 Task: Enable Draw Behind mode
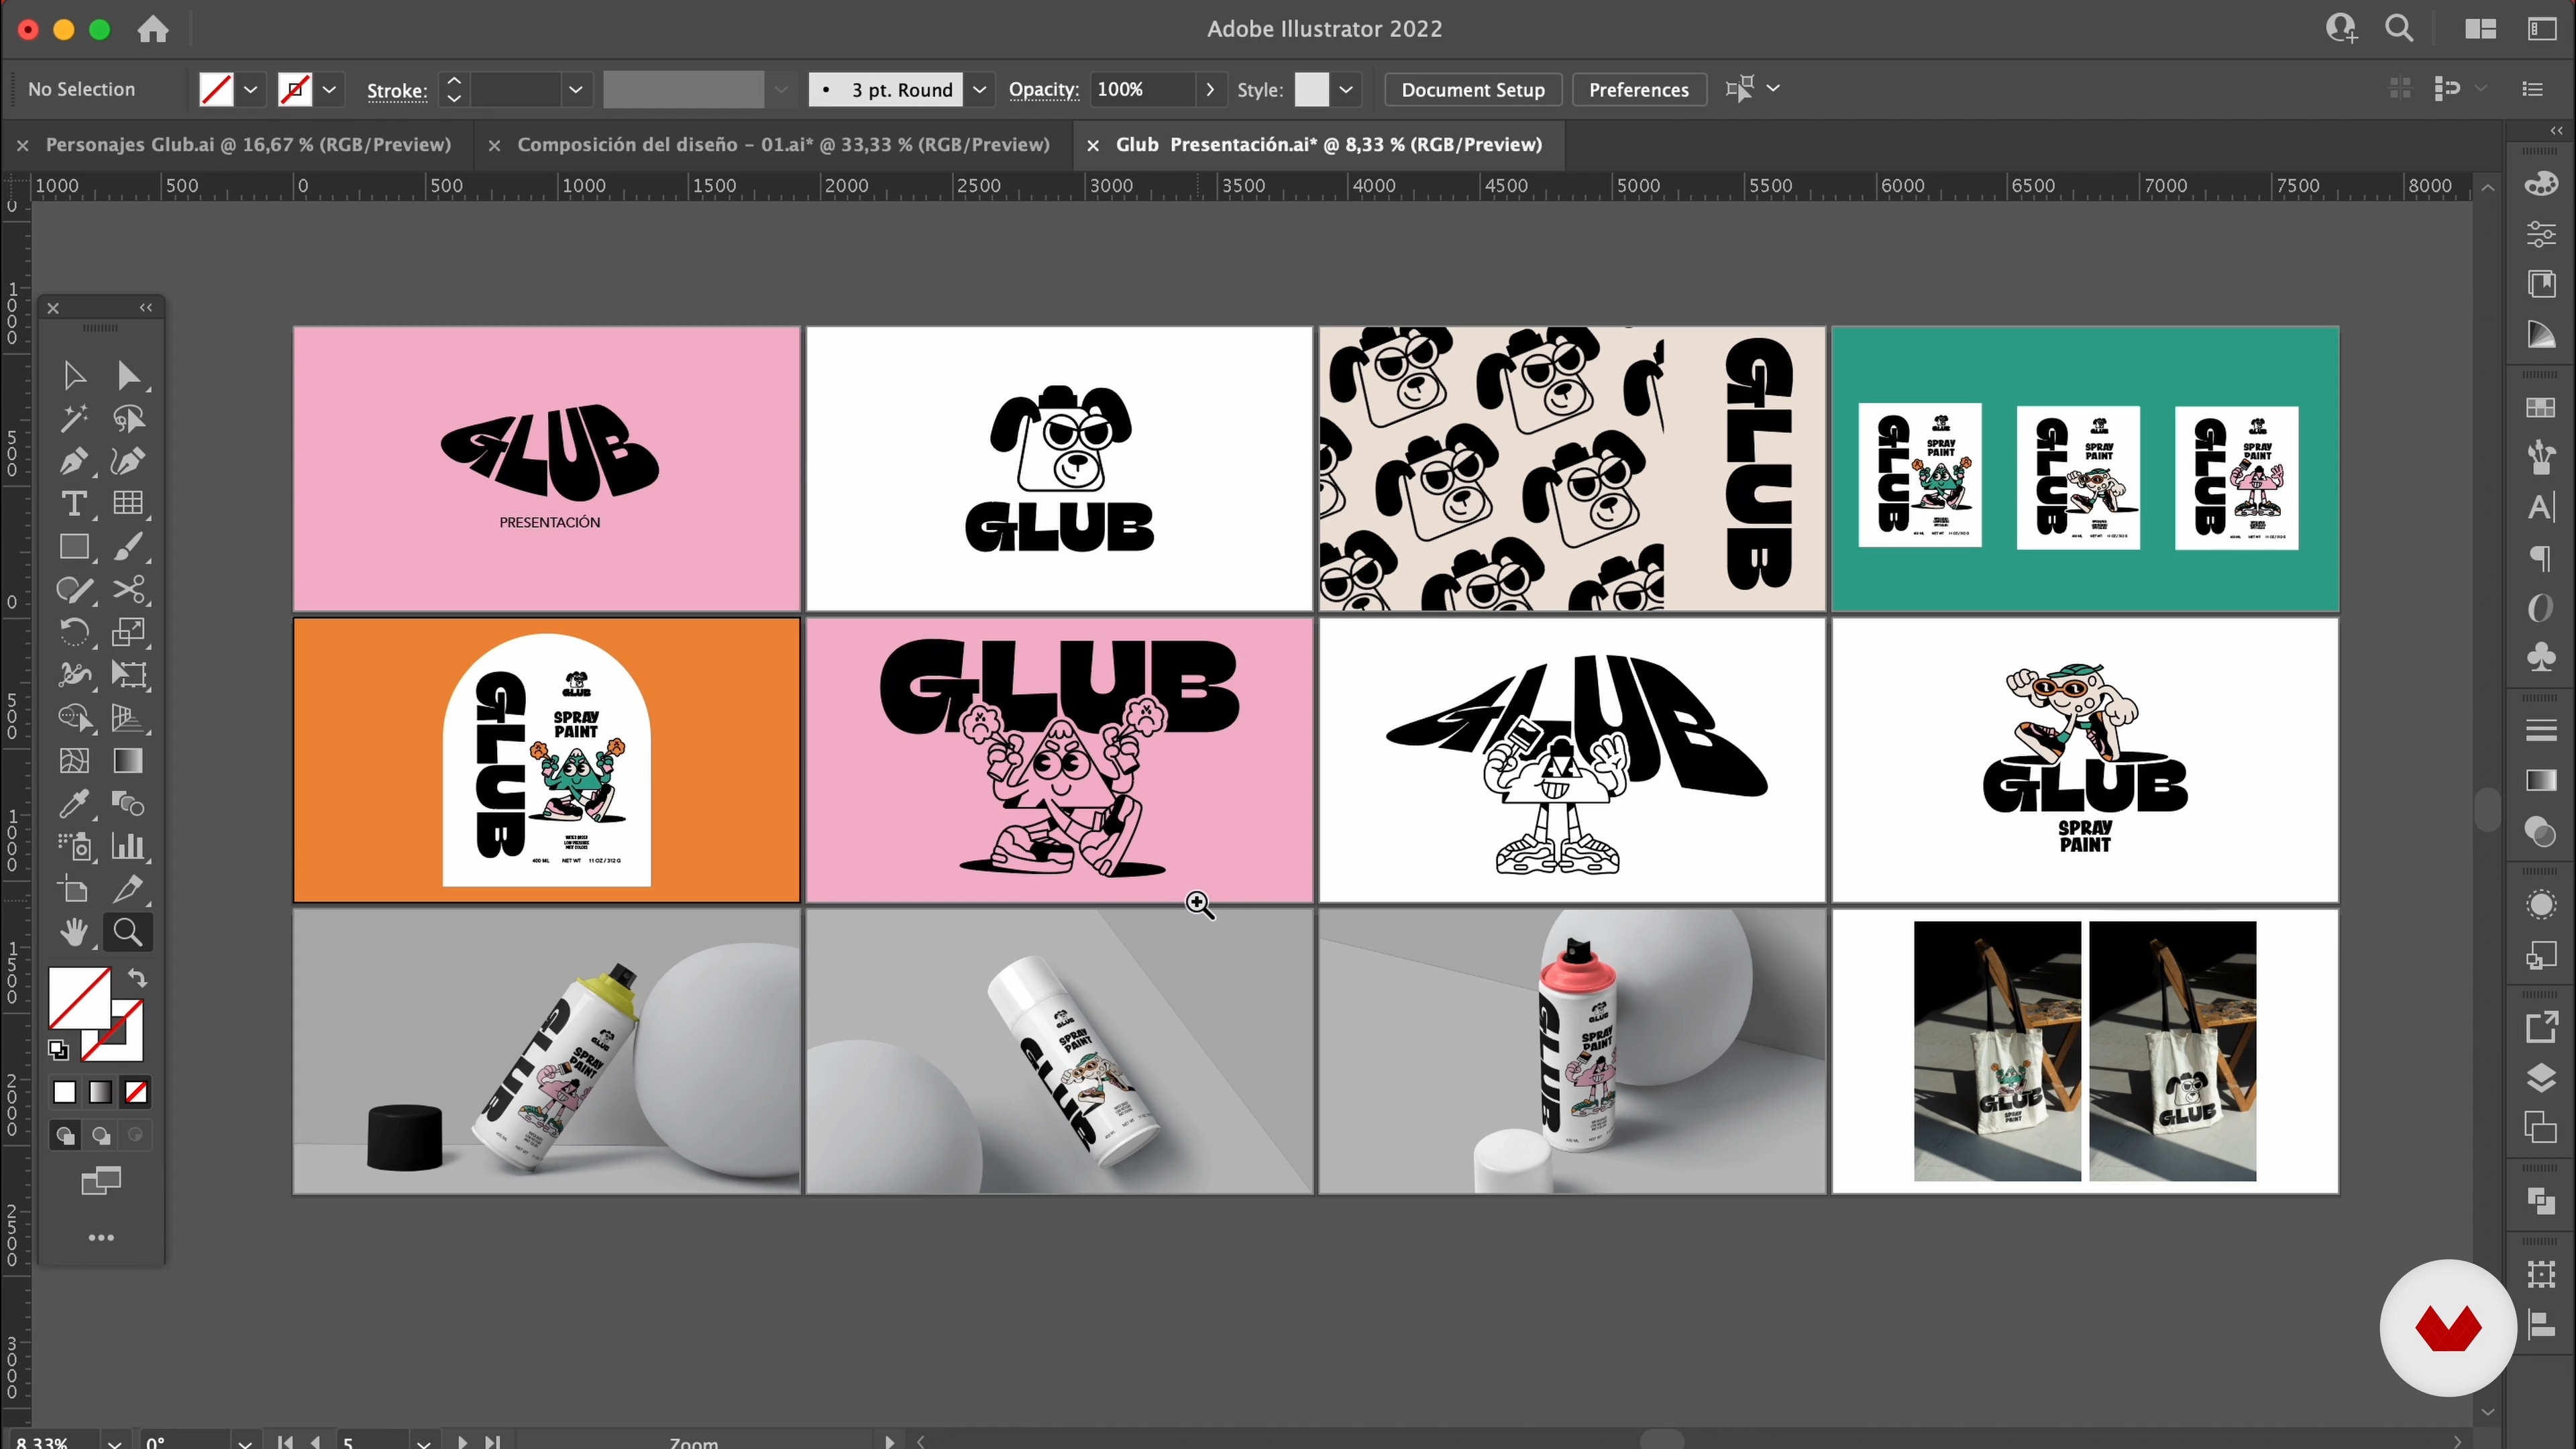tap(100, 1135)
